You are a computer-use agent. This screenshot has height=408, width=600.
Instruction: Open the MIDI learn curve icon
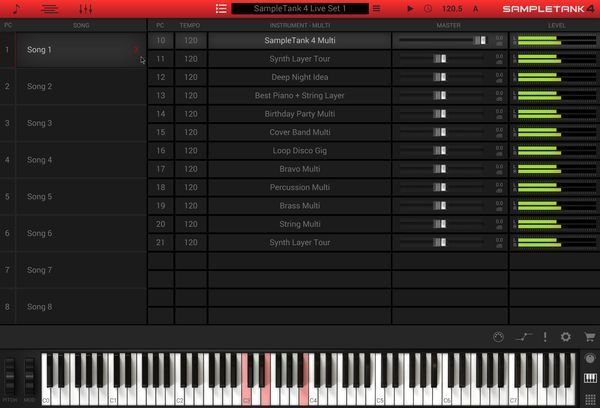click(523, 337)
